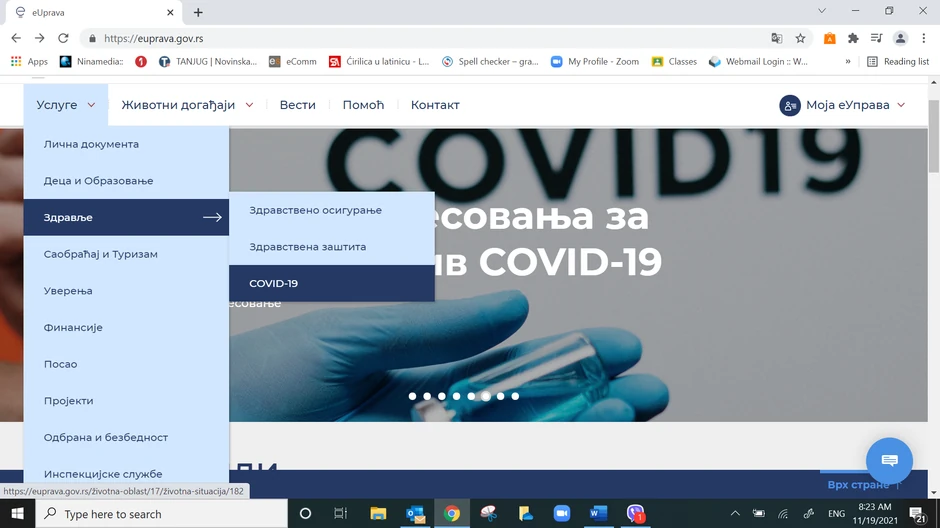Close the eUprava tab
The image size is (940, 528).
pyautogui.click(x=170, y=12)
